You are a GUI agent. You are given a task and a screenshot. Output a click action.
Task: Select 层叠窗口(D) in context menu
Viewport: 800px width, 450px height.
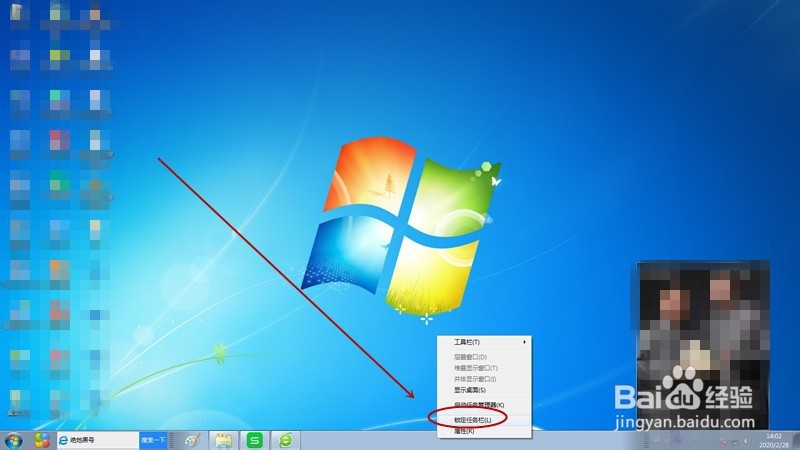[x=484, y=357]
